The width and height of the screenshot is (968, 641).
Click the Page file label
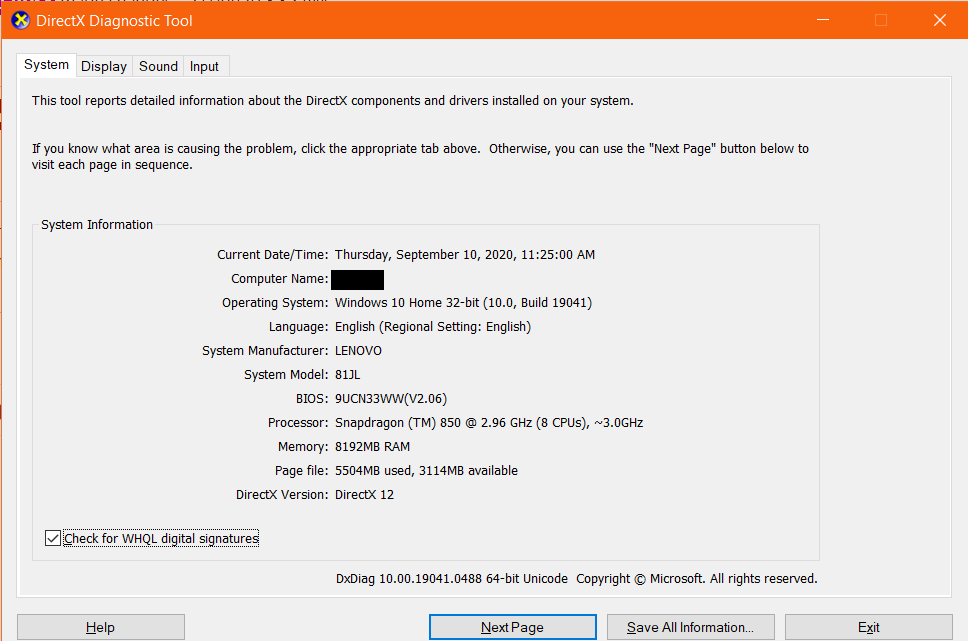(301, 471)
